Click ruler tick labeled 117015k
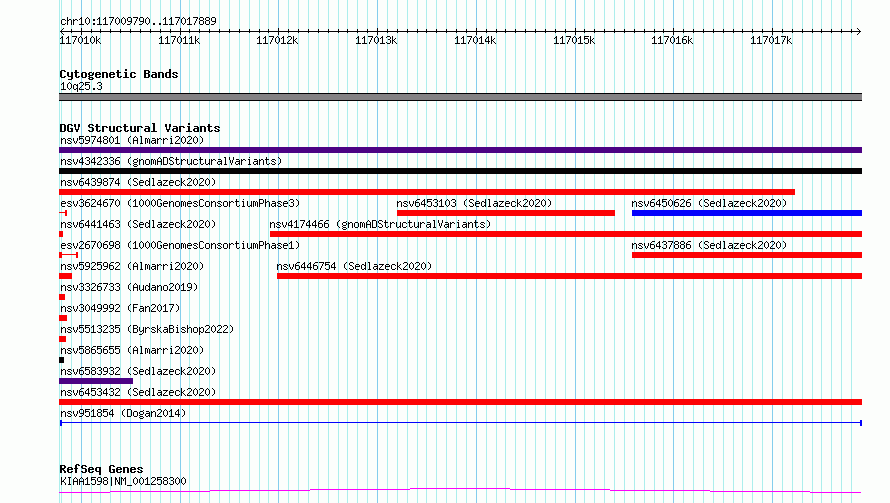This screenshot has width=890, height=503. click(574, 40)
